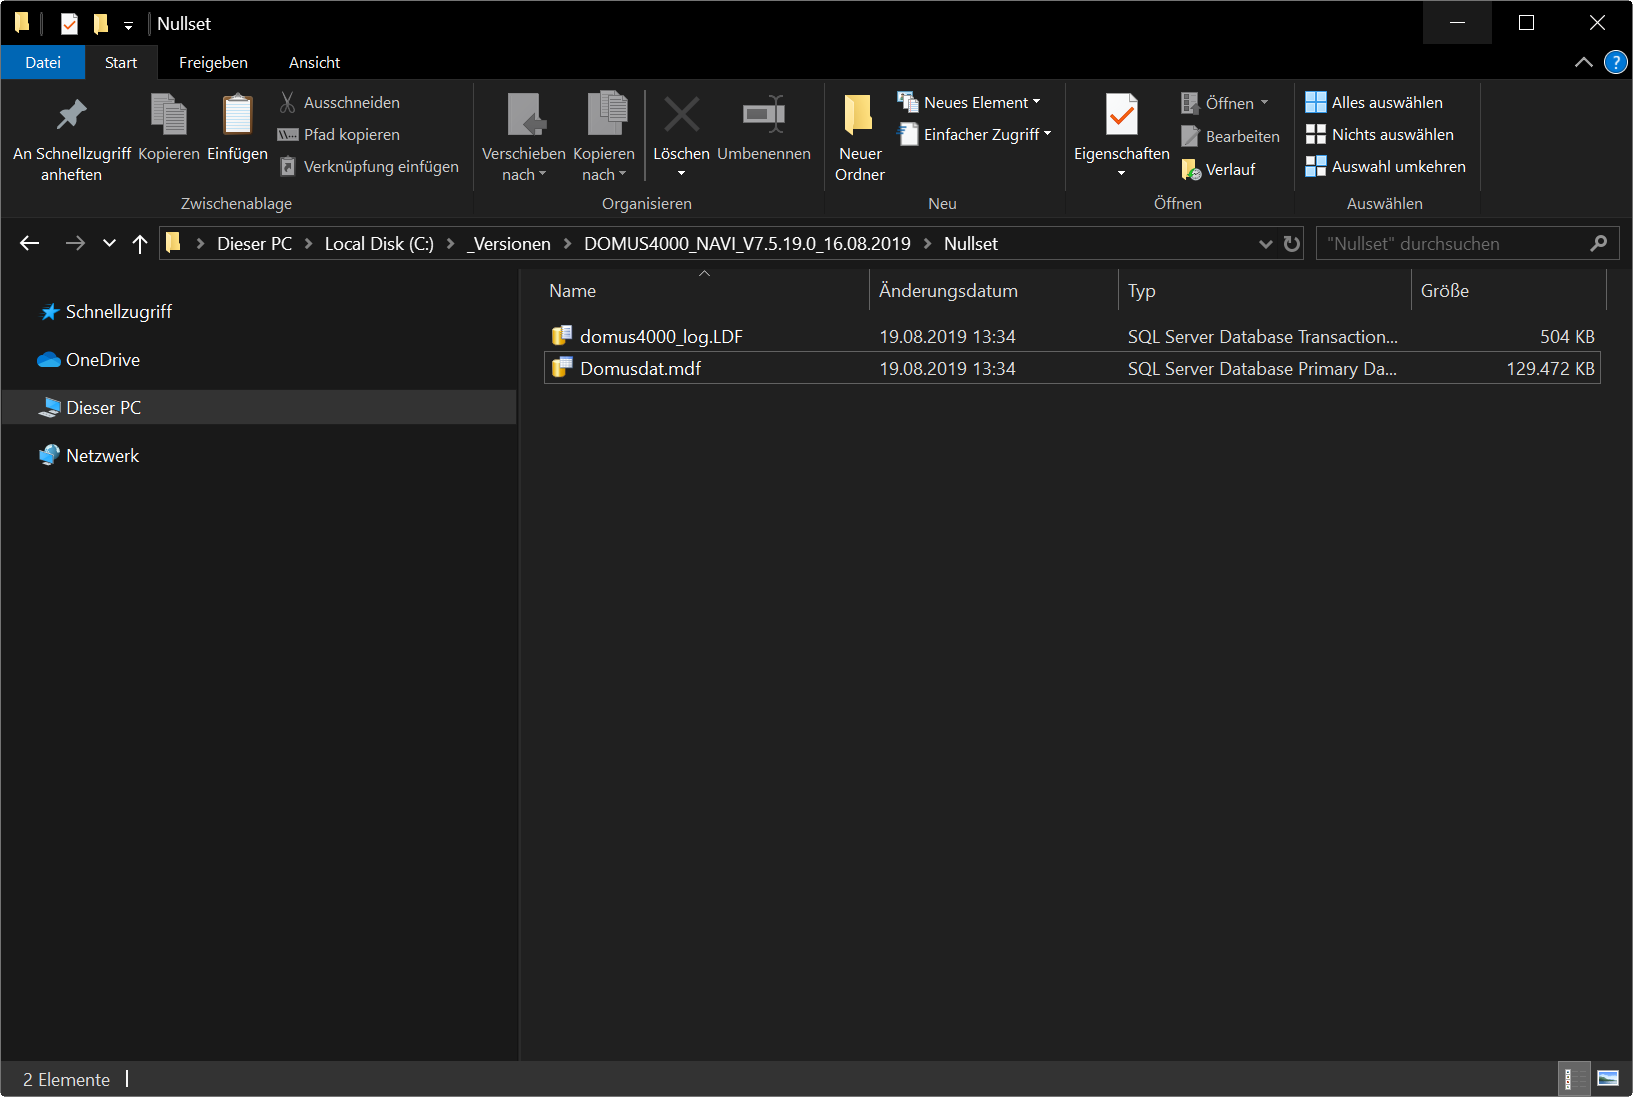Viewport: 1633px width, 1097px height.
Task: Click DOMUS4000_NAVI_V7.5.19.0_16.08.2019 breadcrumb
Action: [747, 243]
